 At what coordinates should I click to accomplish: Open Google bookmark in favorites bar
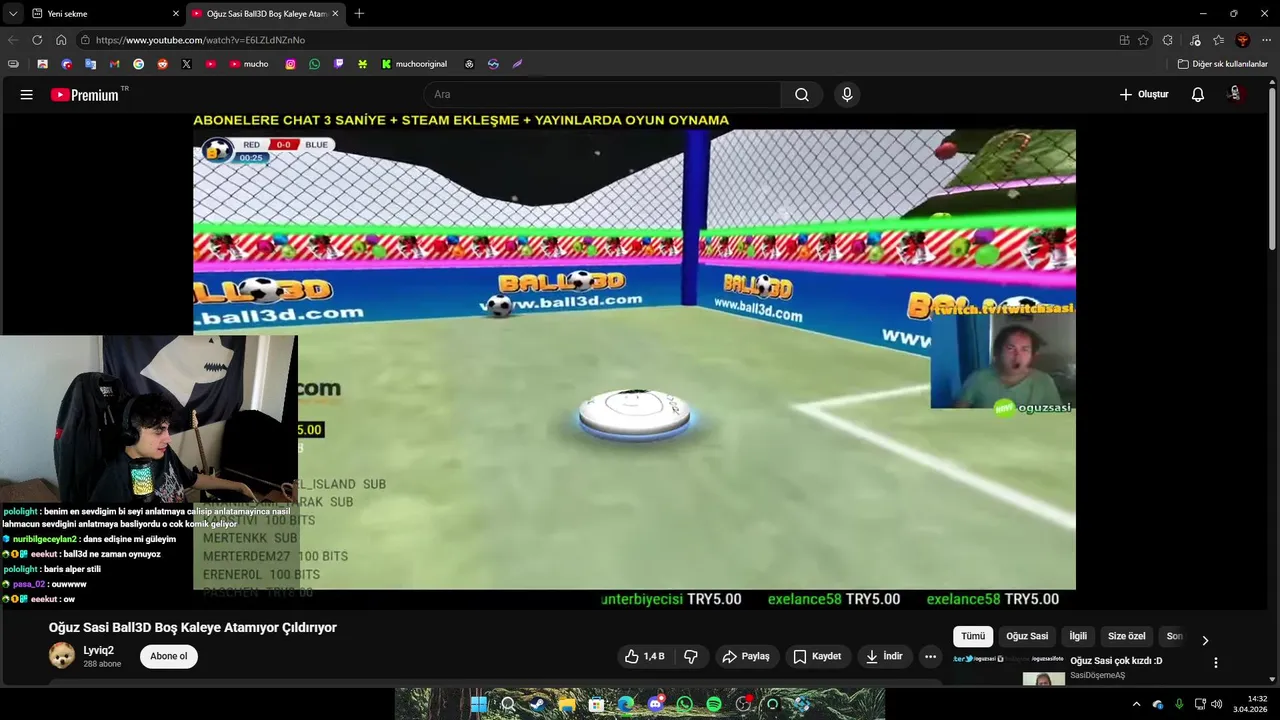point(138,64)
